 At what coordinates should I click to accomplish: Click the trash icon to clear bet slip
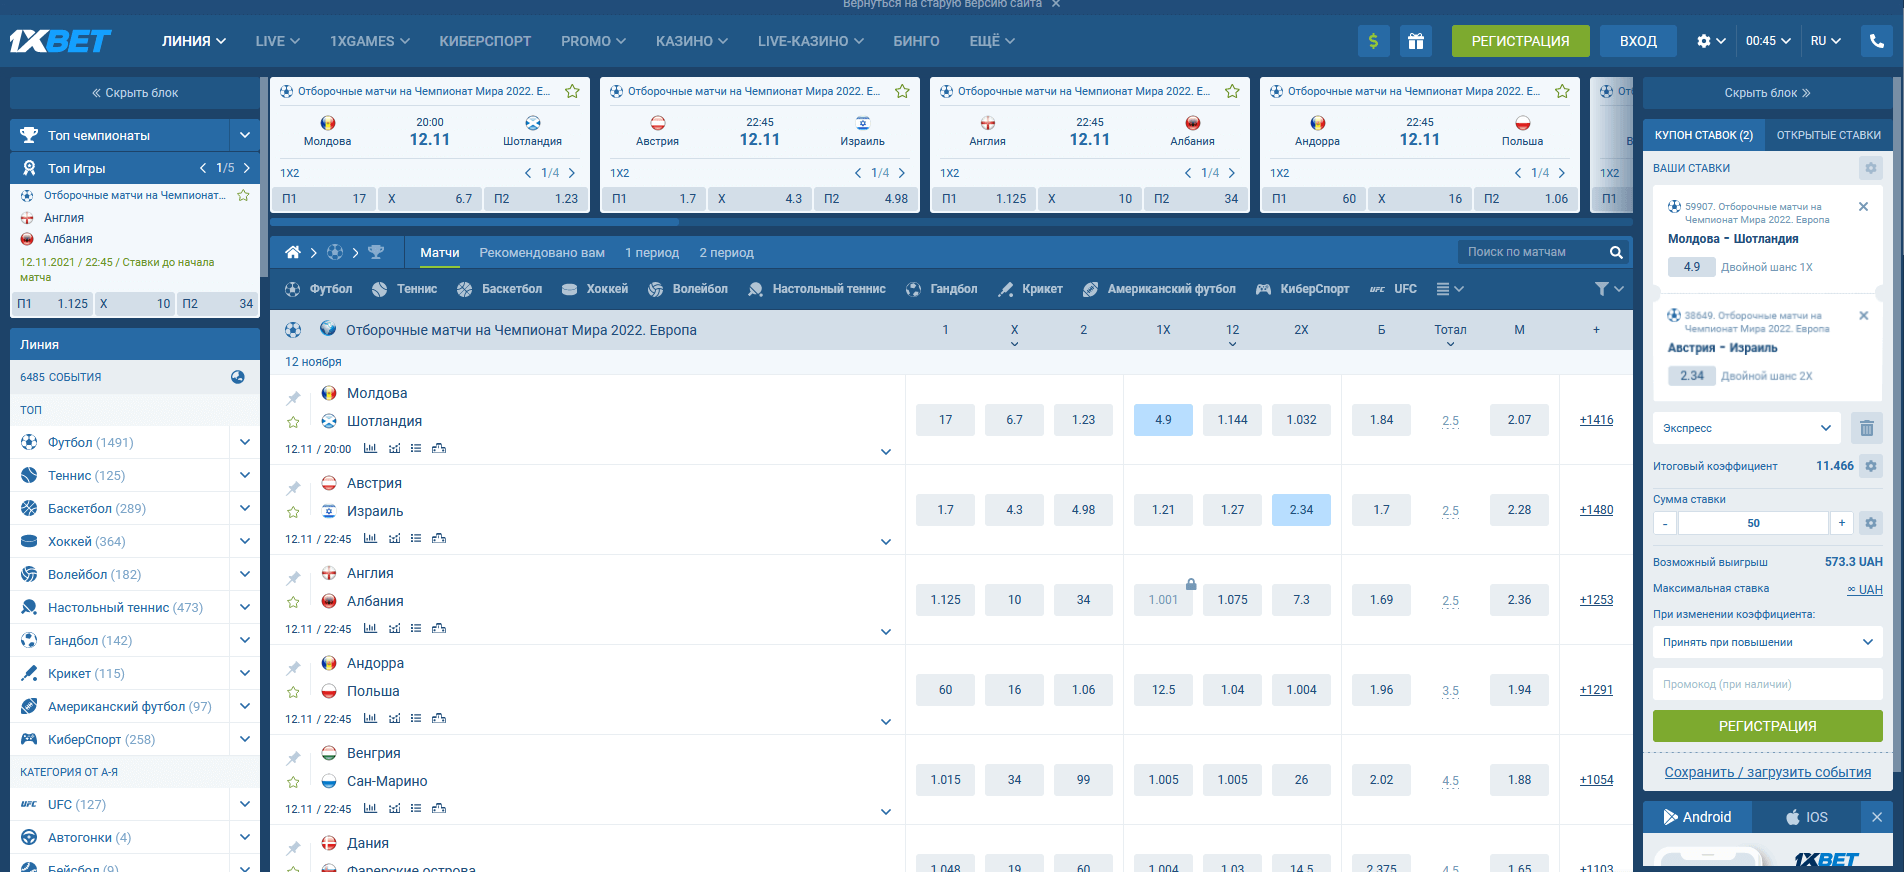click(1866, 428)
